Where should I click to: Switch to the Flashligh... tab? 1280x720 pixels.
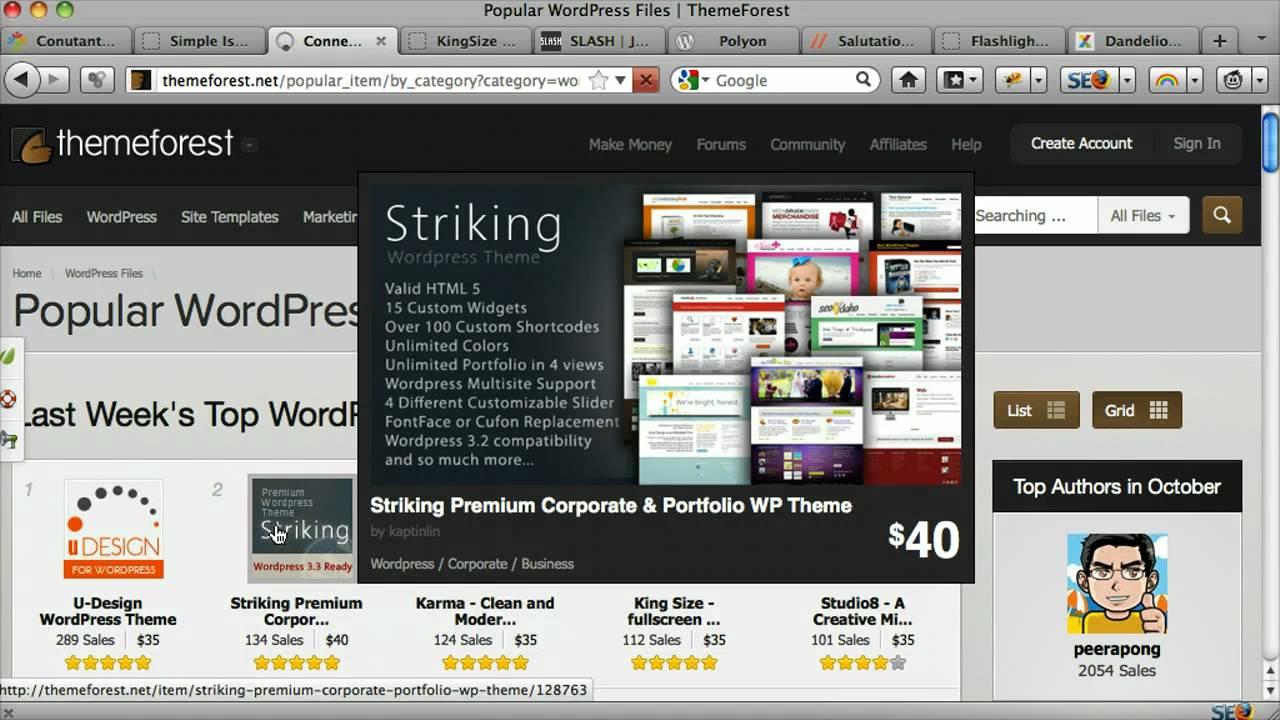(x=999, y=41)
